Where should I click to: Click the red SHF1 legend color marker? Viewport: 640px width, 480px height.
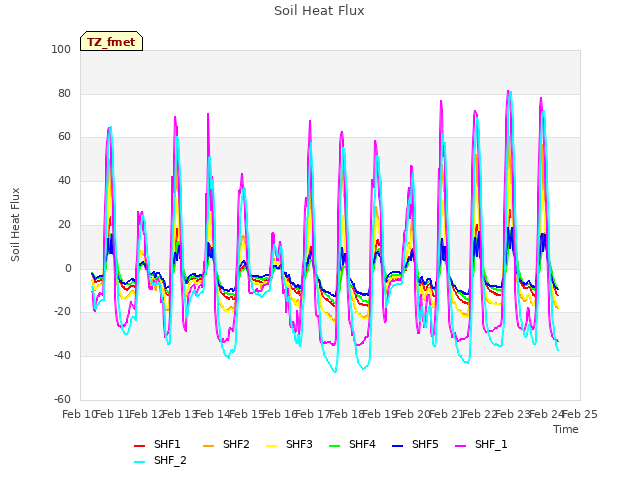(x=140, y=446)
